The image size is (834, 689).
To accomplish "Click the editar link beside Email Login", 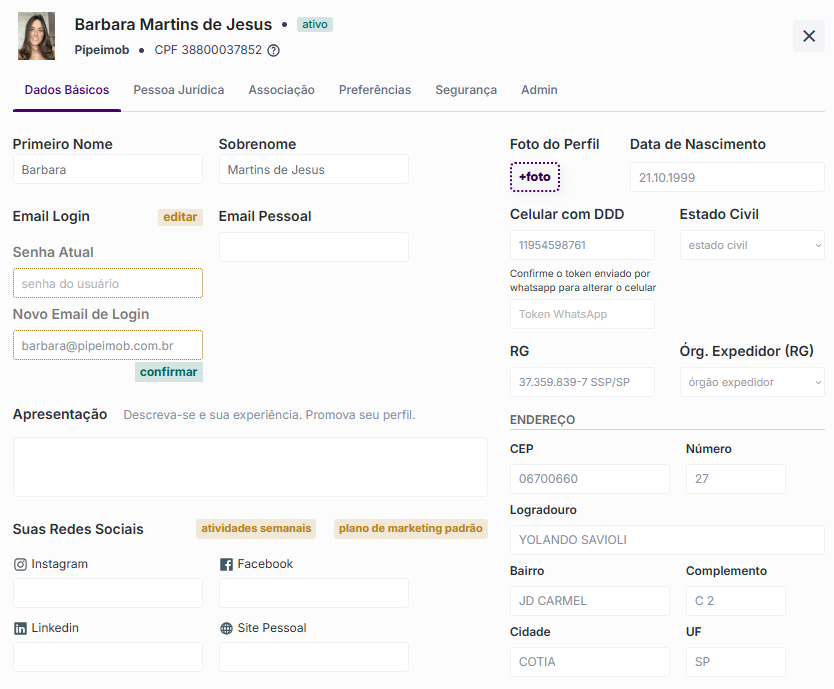I will 180,217.
